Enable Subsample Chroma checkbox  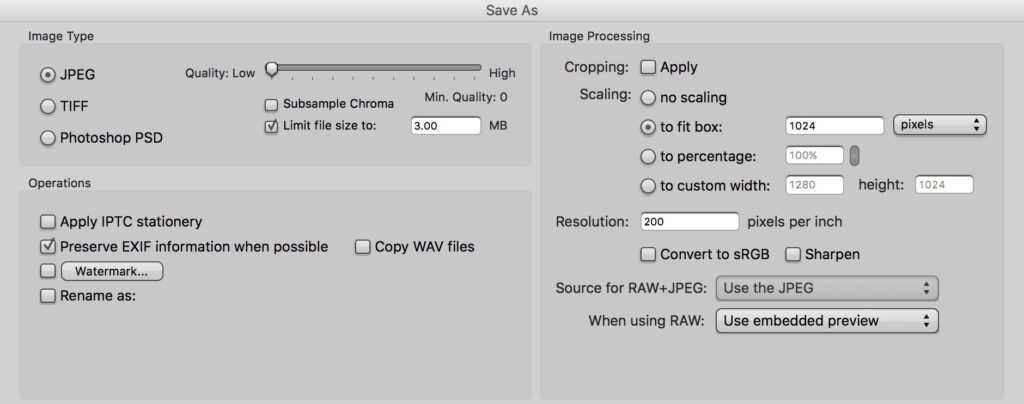coord(271,104)
